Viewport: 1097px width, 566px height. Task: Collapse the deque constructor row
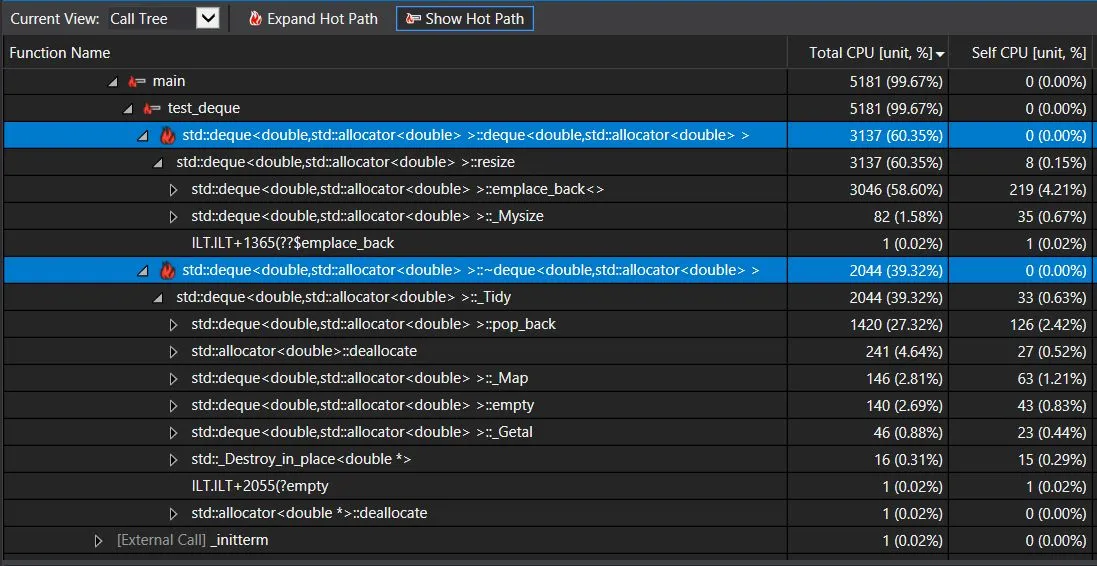click(x=143, y=136)
